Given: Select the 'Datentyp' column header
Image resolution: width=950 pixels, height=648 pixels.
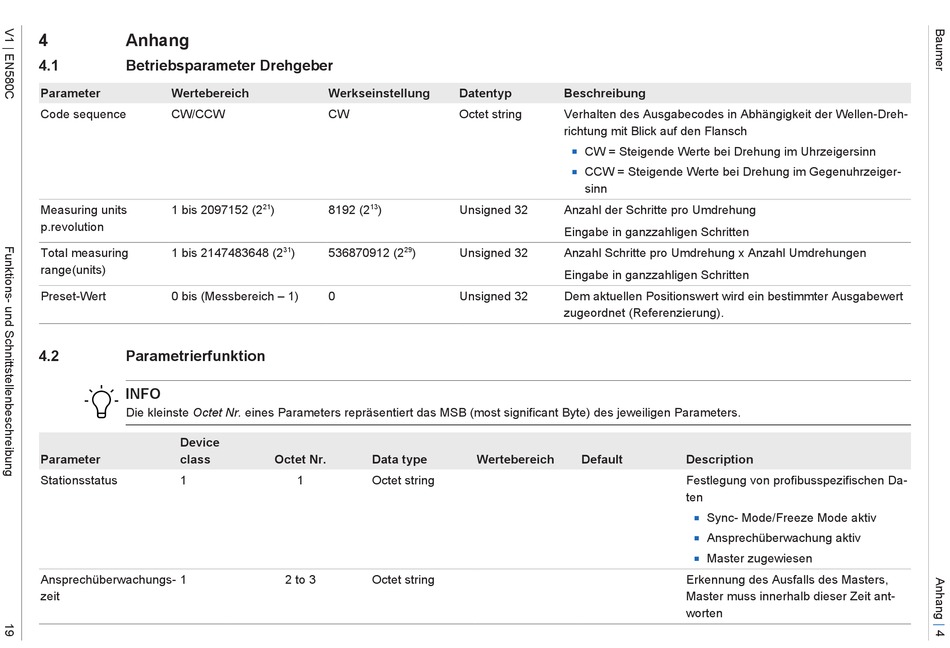Looking at the screenshot, I should pos(485,93).
